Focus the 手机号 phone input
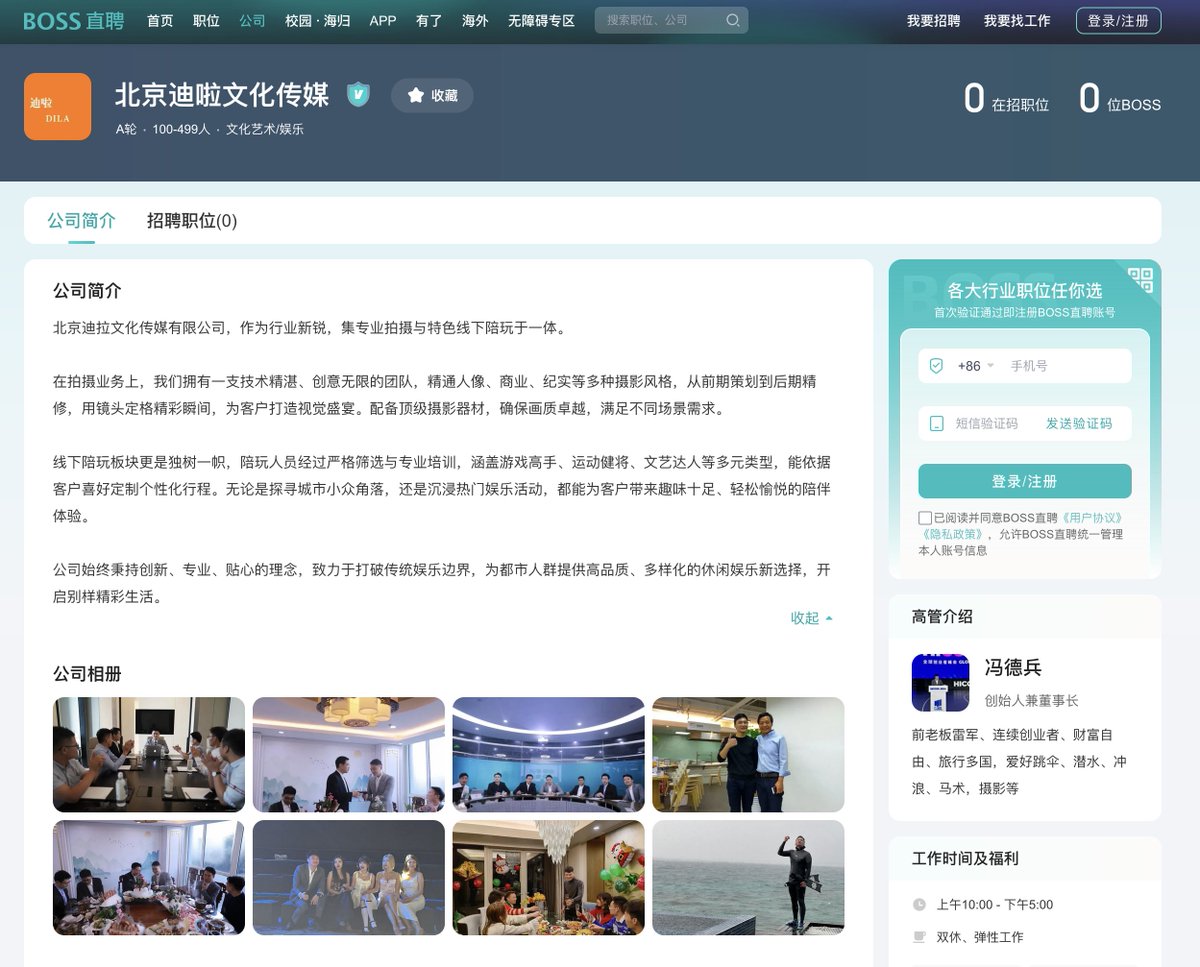The image size is (1200, 967). pyautogui.click(x=1066, y=366)
